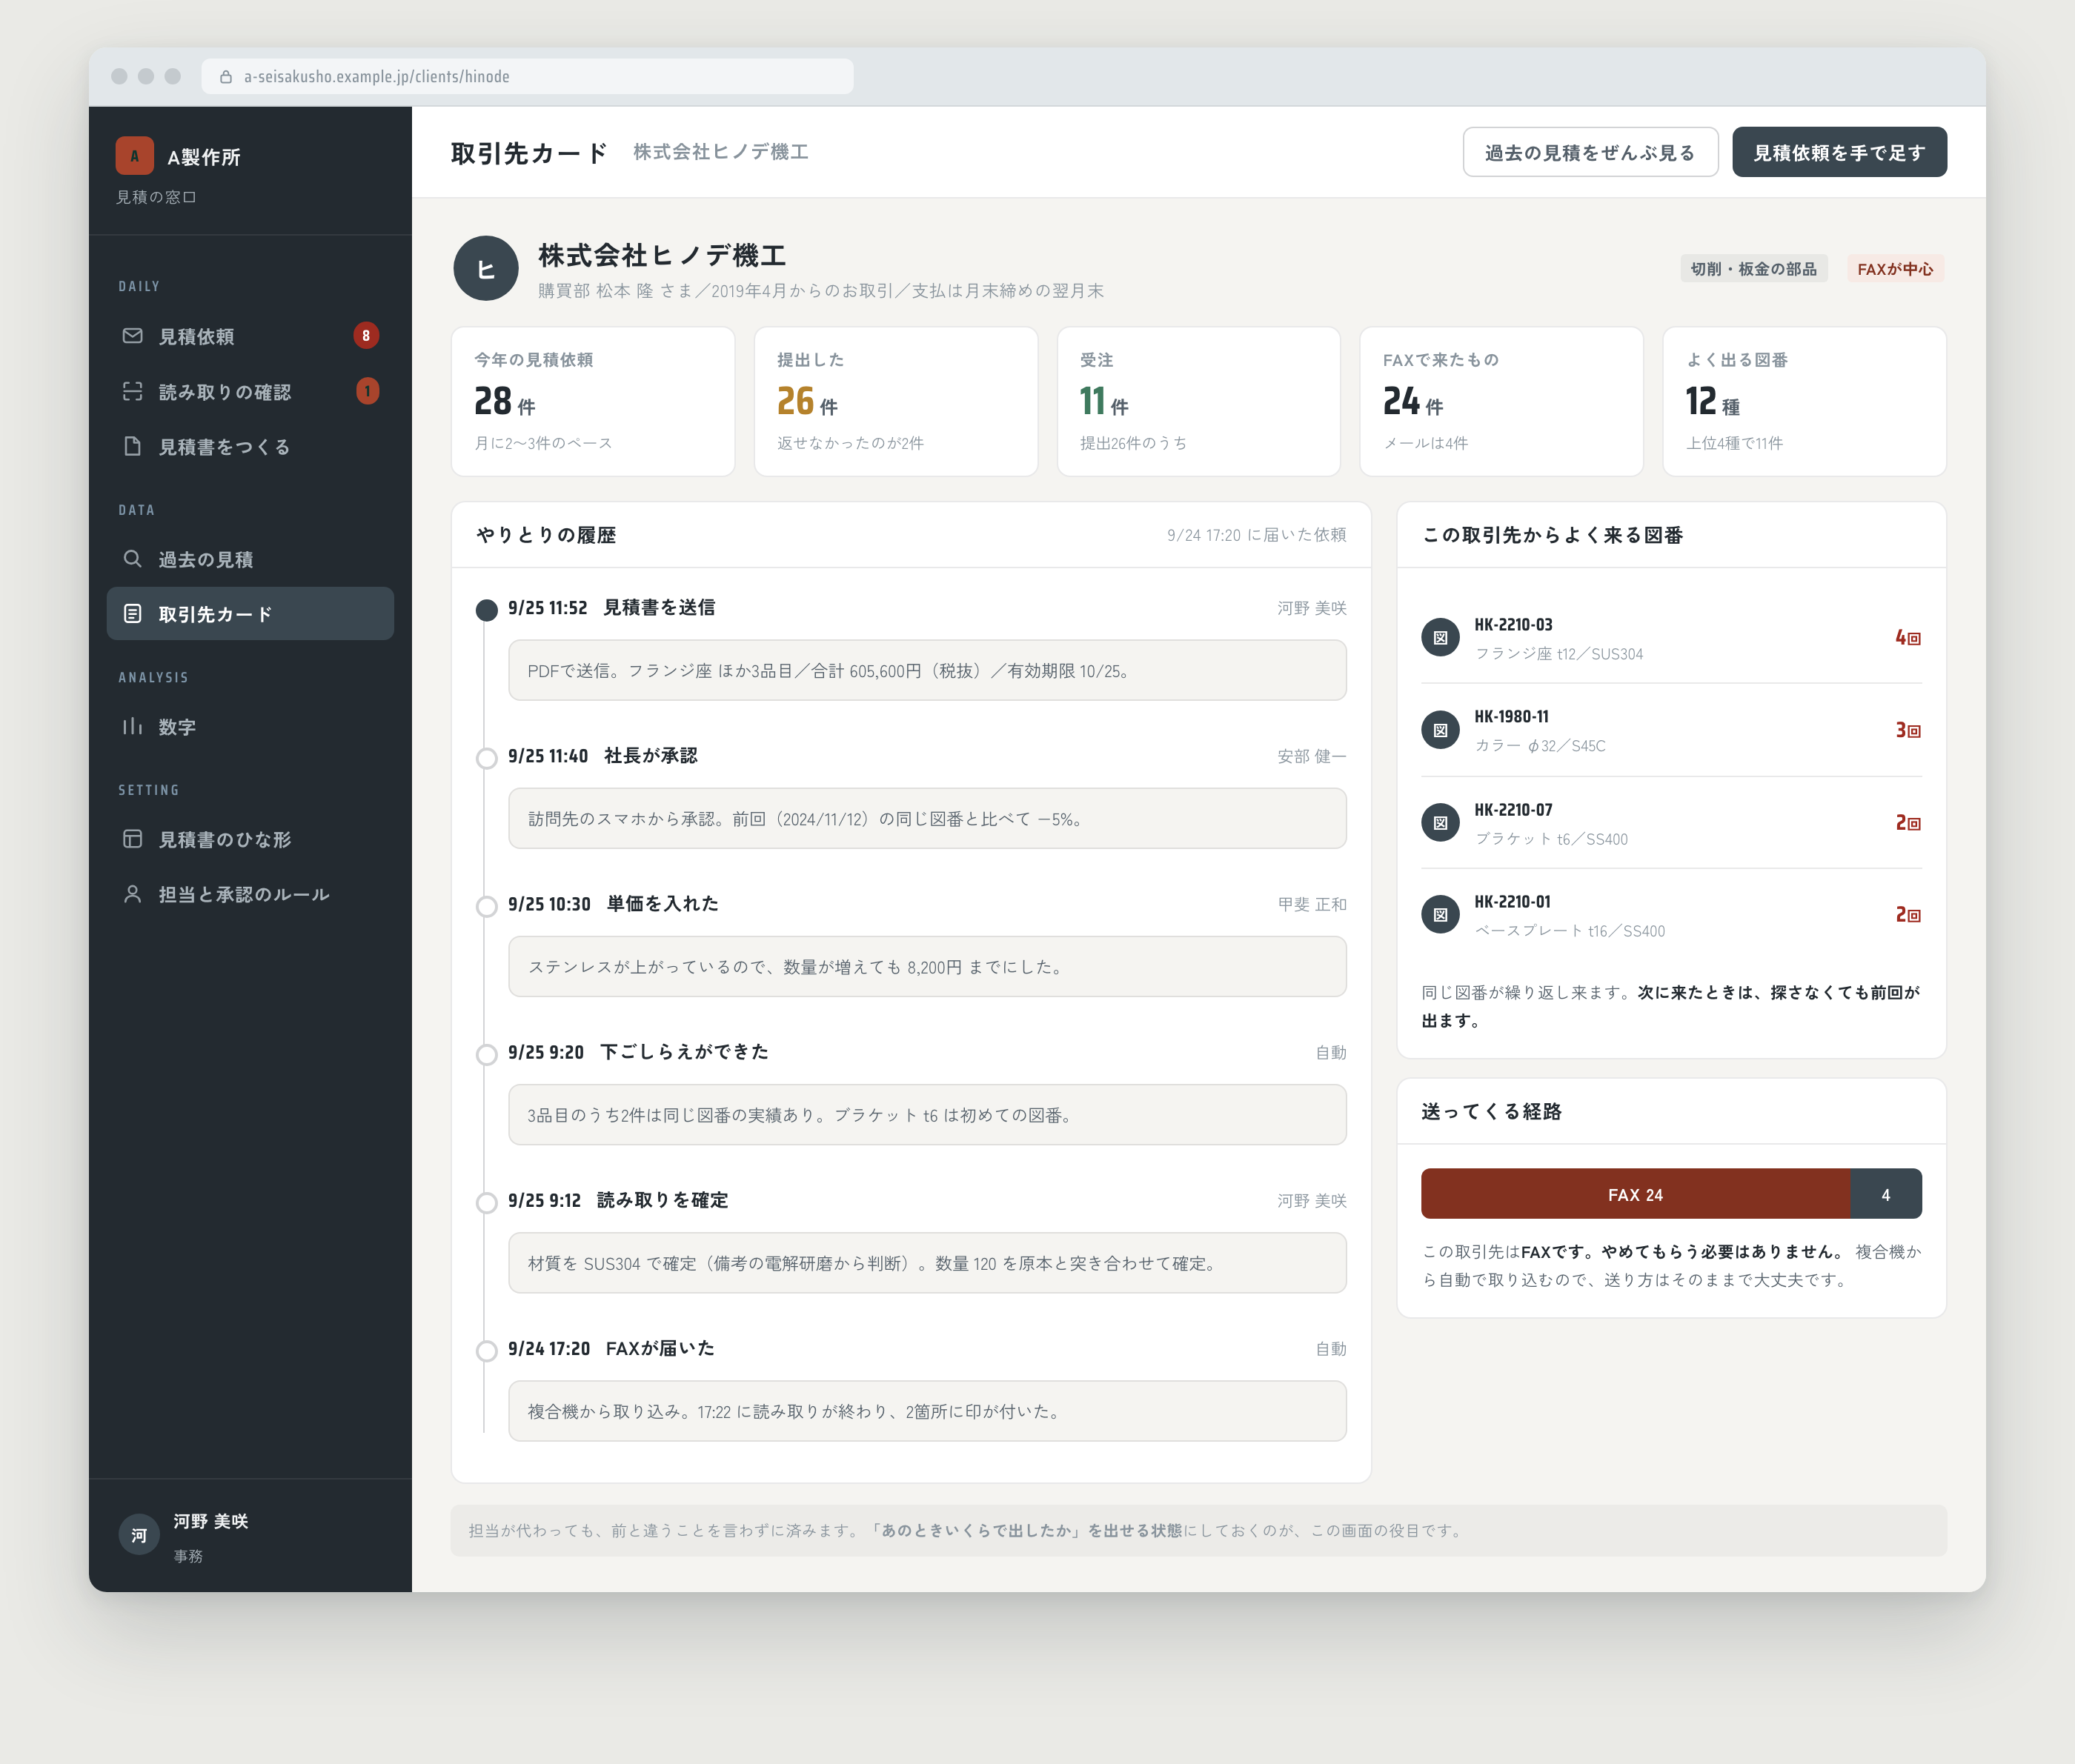
Task: Open 見積書をつくる menu item
Action: [x=250, y=446]
